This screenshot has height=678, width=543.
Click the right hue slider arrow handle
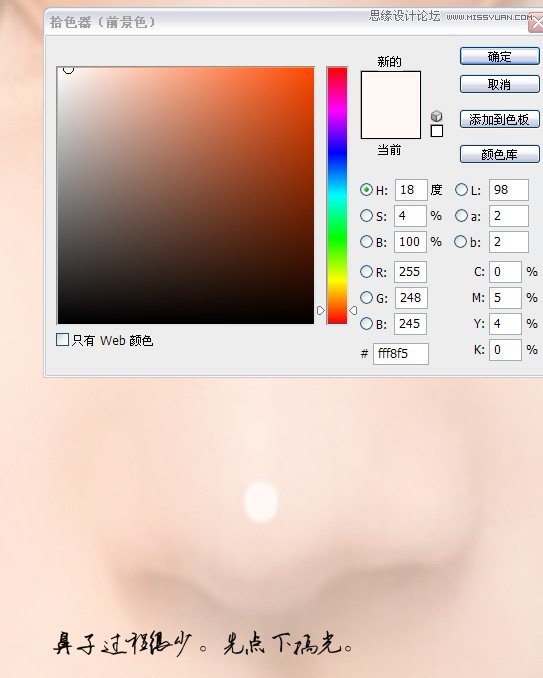[353, 310]
